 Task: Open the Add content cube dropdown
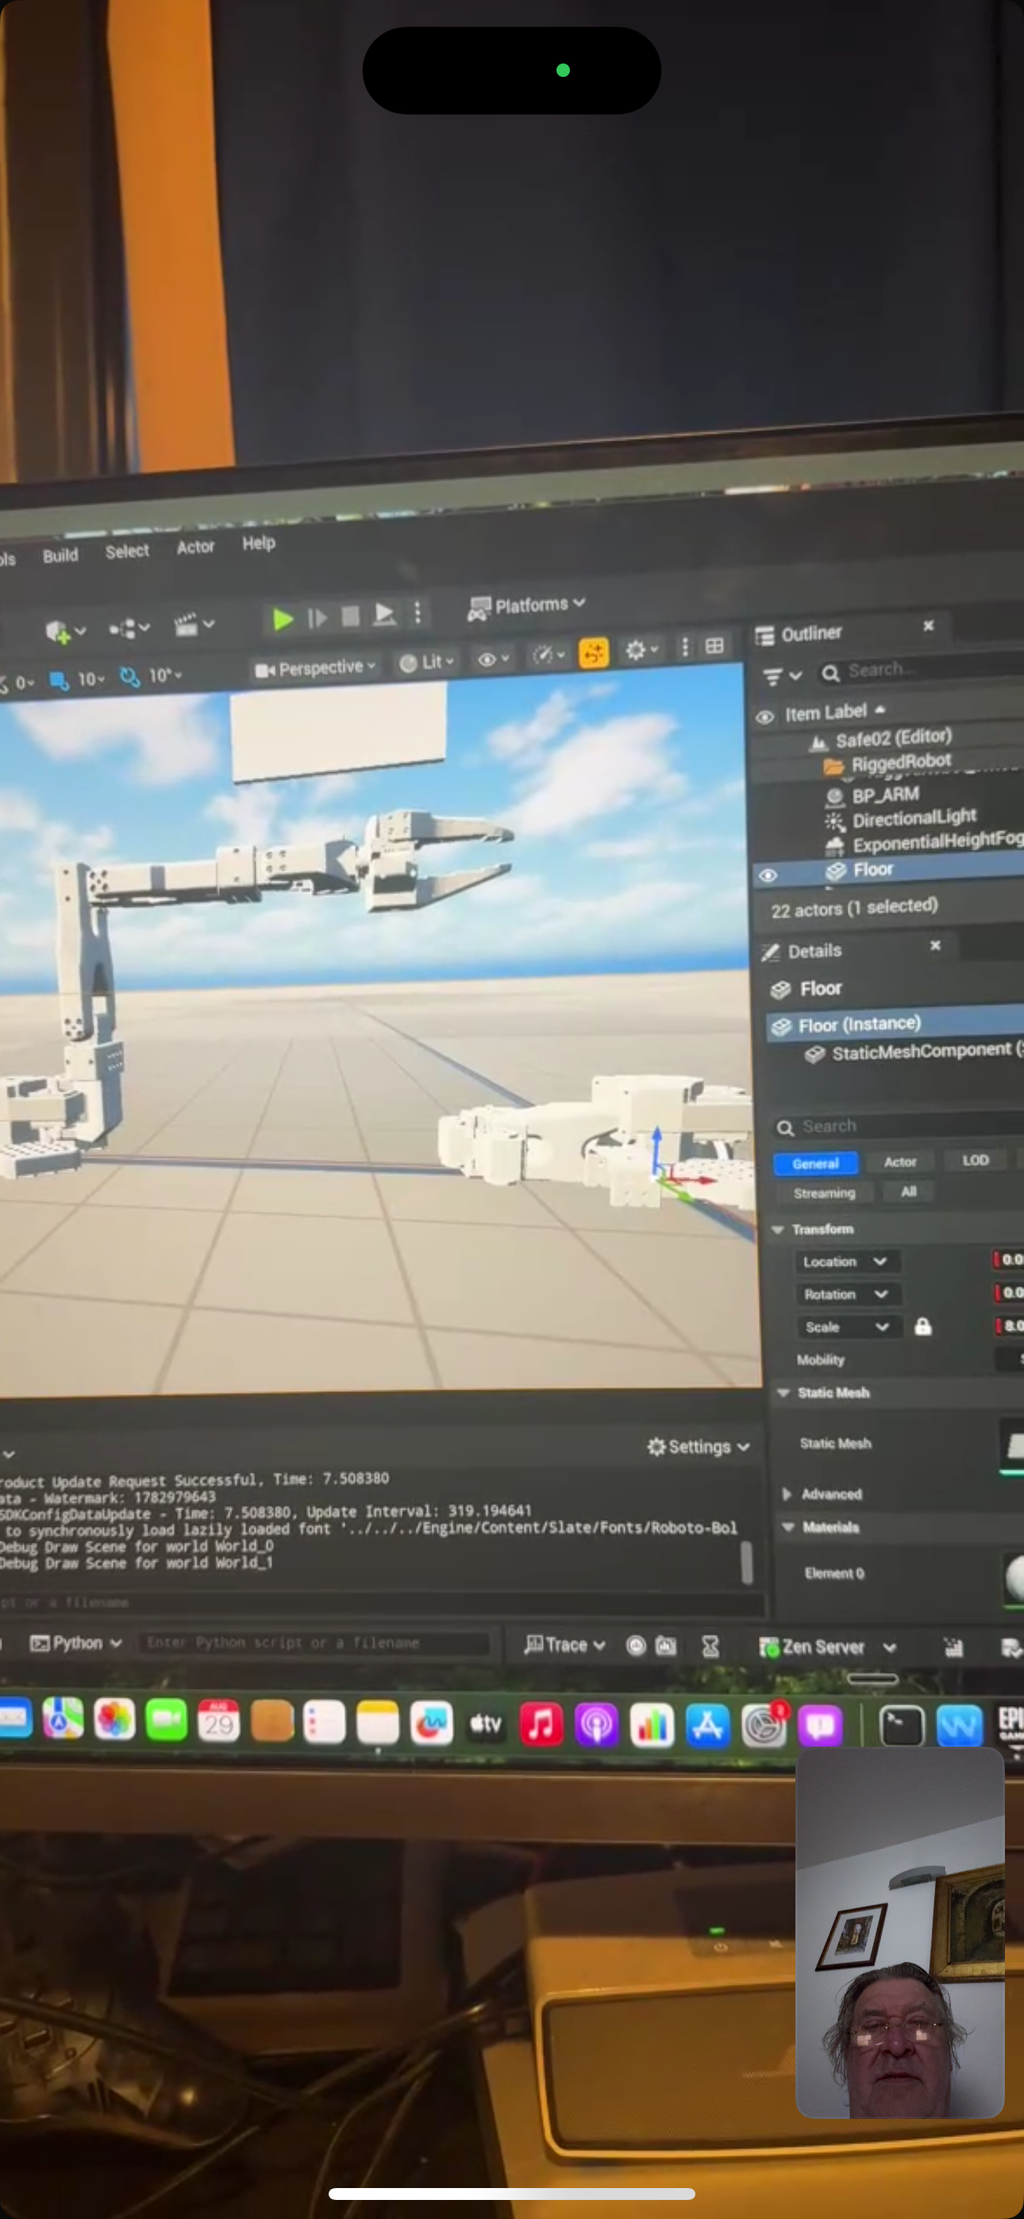click(66, 631)
